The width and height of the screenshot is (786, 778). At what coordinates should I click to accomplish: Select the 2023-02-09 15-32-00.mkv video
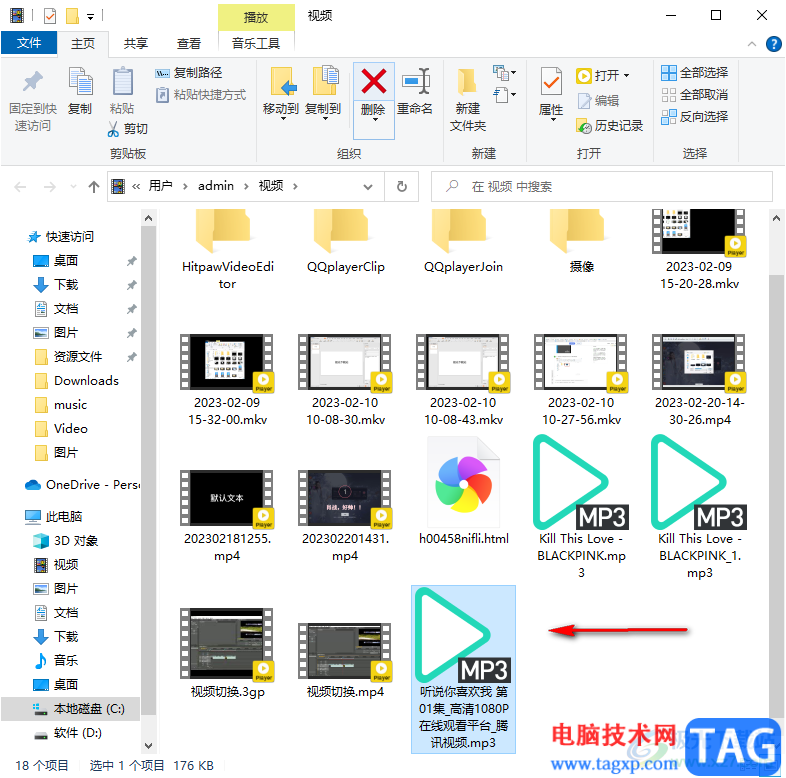point(227,380)
